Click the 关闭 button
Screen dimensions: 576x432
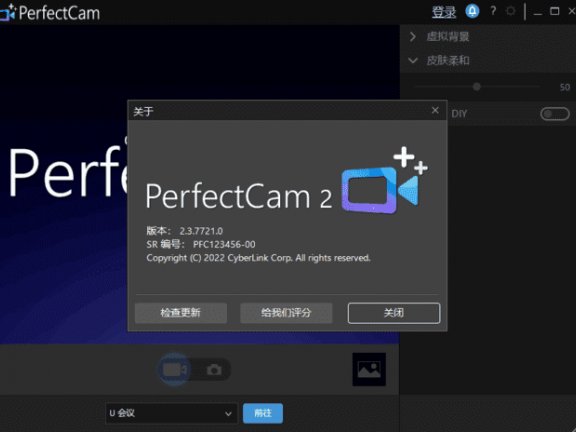(394, 313)
